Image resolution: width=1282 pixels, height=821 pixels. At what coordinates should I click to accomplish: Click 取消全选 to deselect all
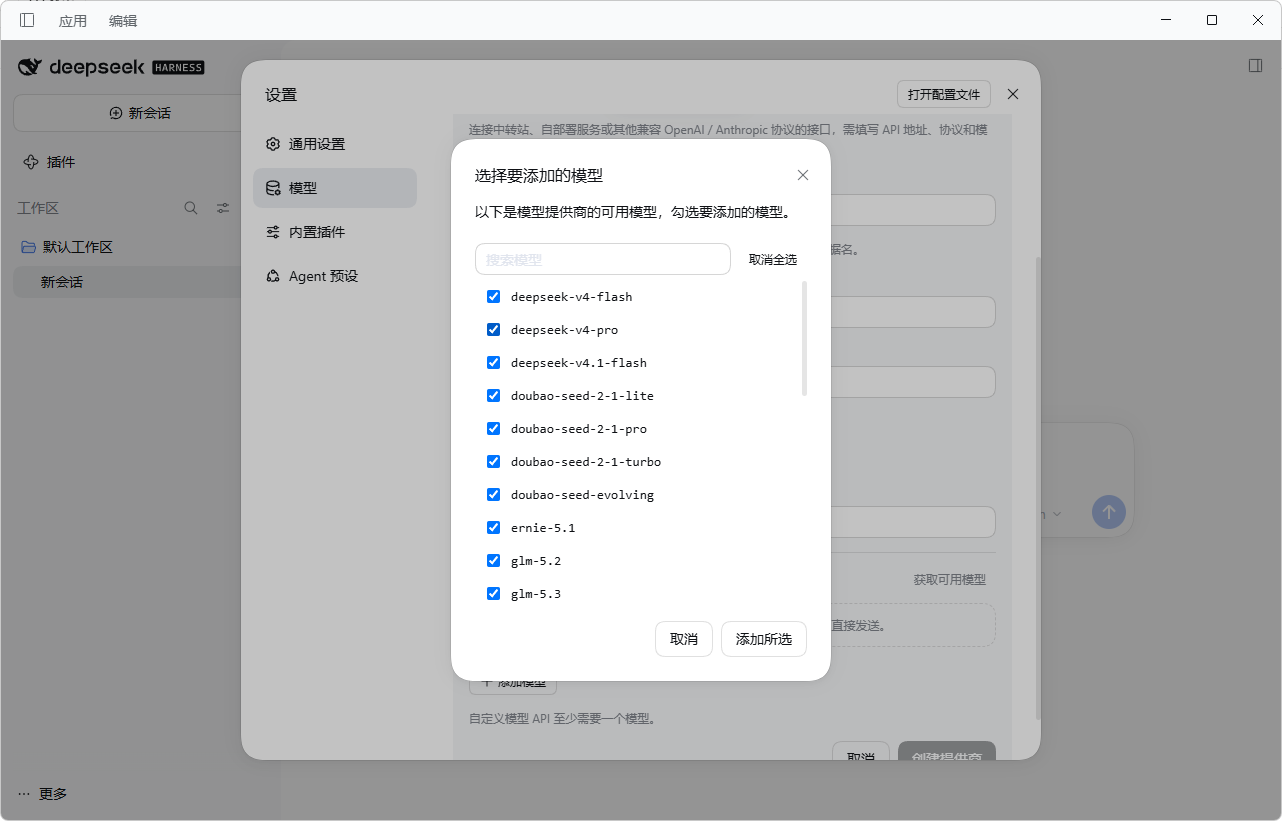[773, 259]
